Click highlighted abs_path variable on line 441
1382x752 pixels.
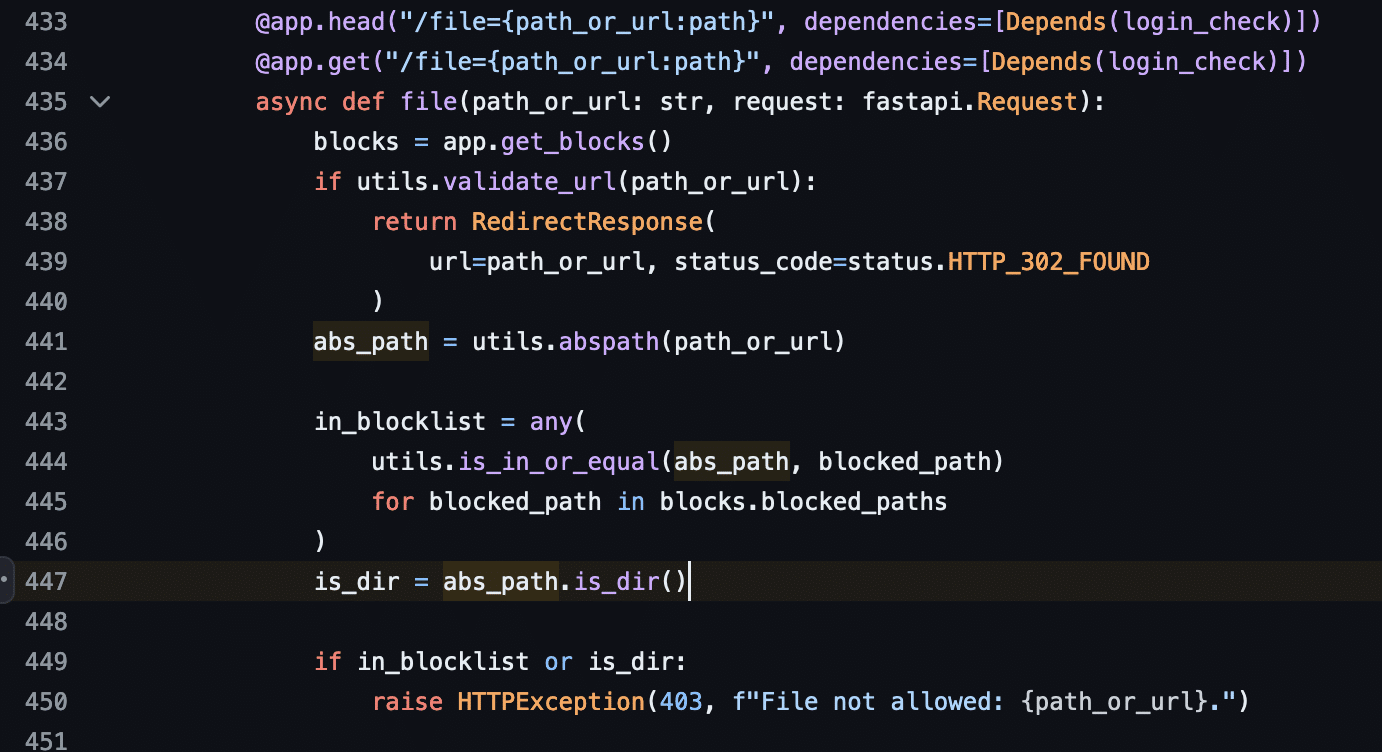(371, 341)
